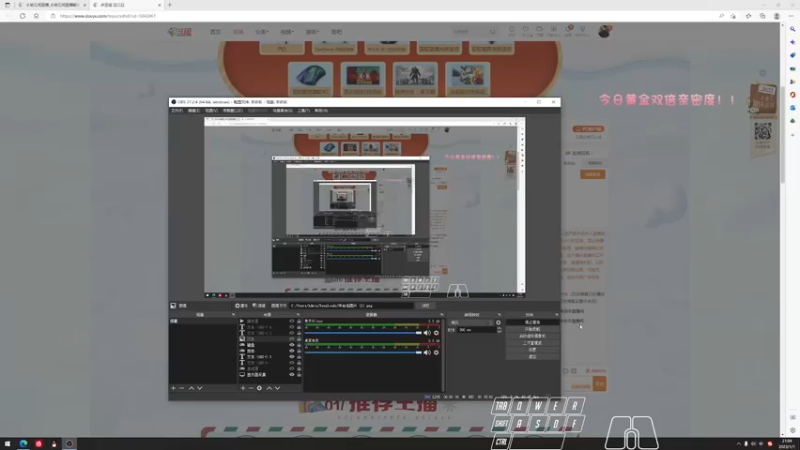The height and width of the screenshot is (450, 800).
Task: Remove the selected scene with minus button
Action: click(x=182, y=388)
